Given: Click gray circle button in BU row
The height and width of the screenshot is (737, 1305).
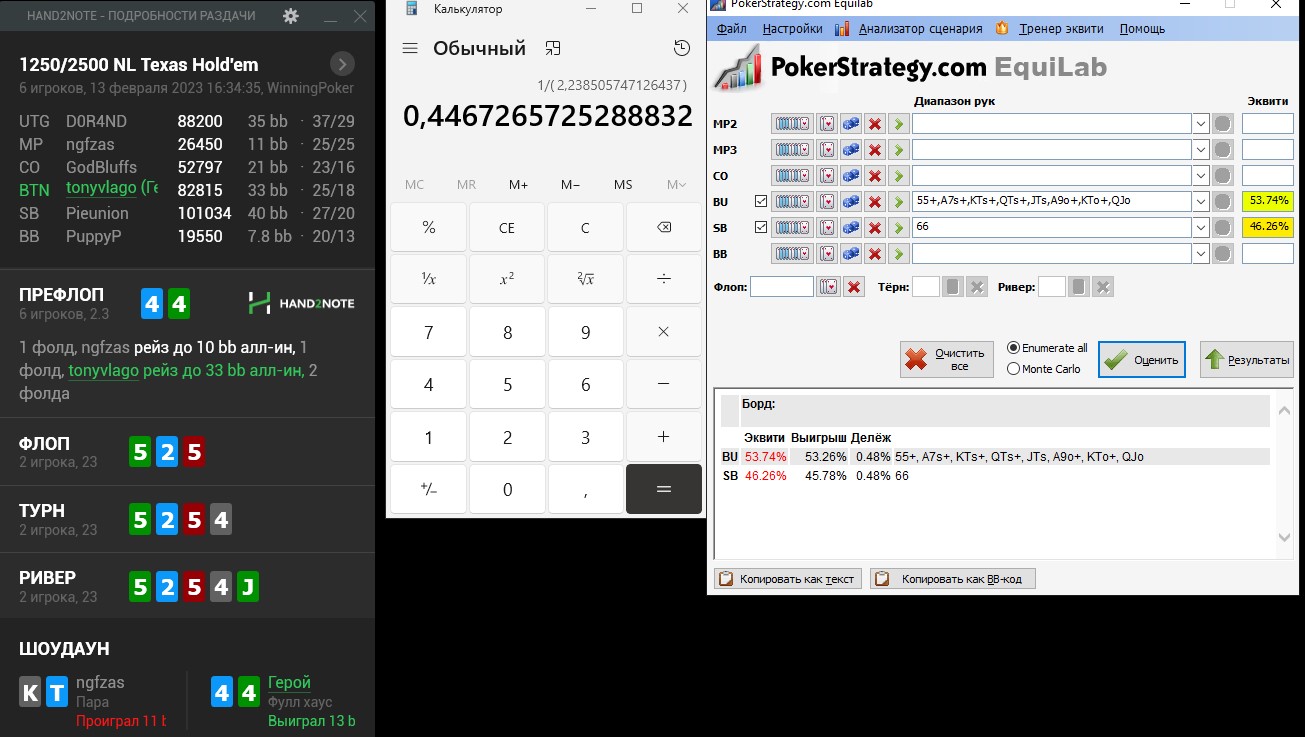Looking at the screenshot, I should (x=1222, y=201).
